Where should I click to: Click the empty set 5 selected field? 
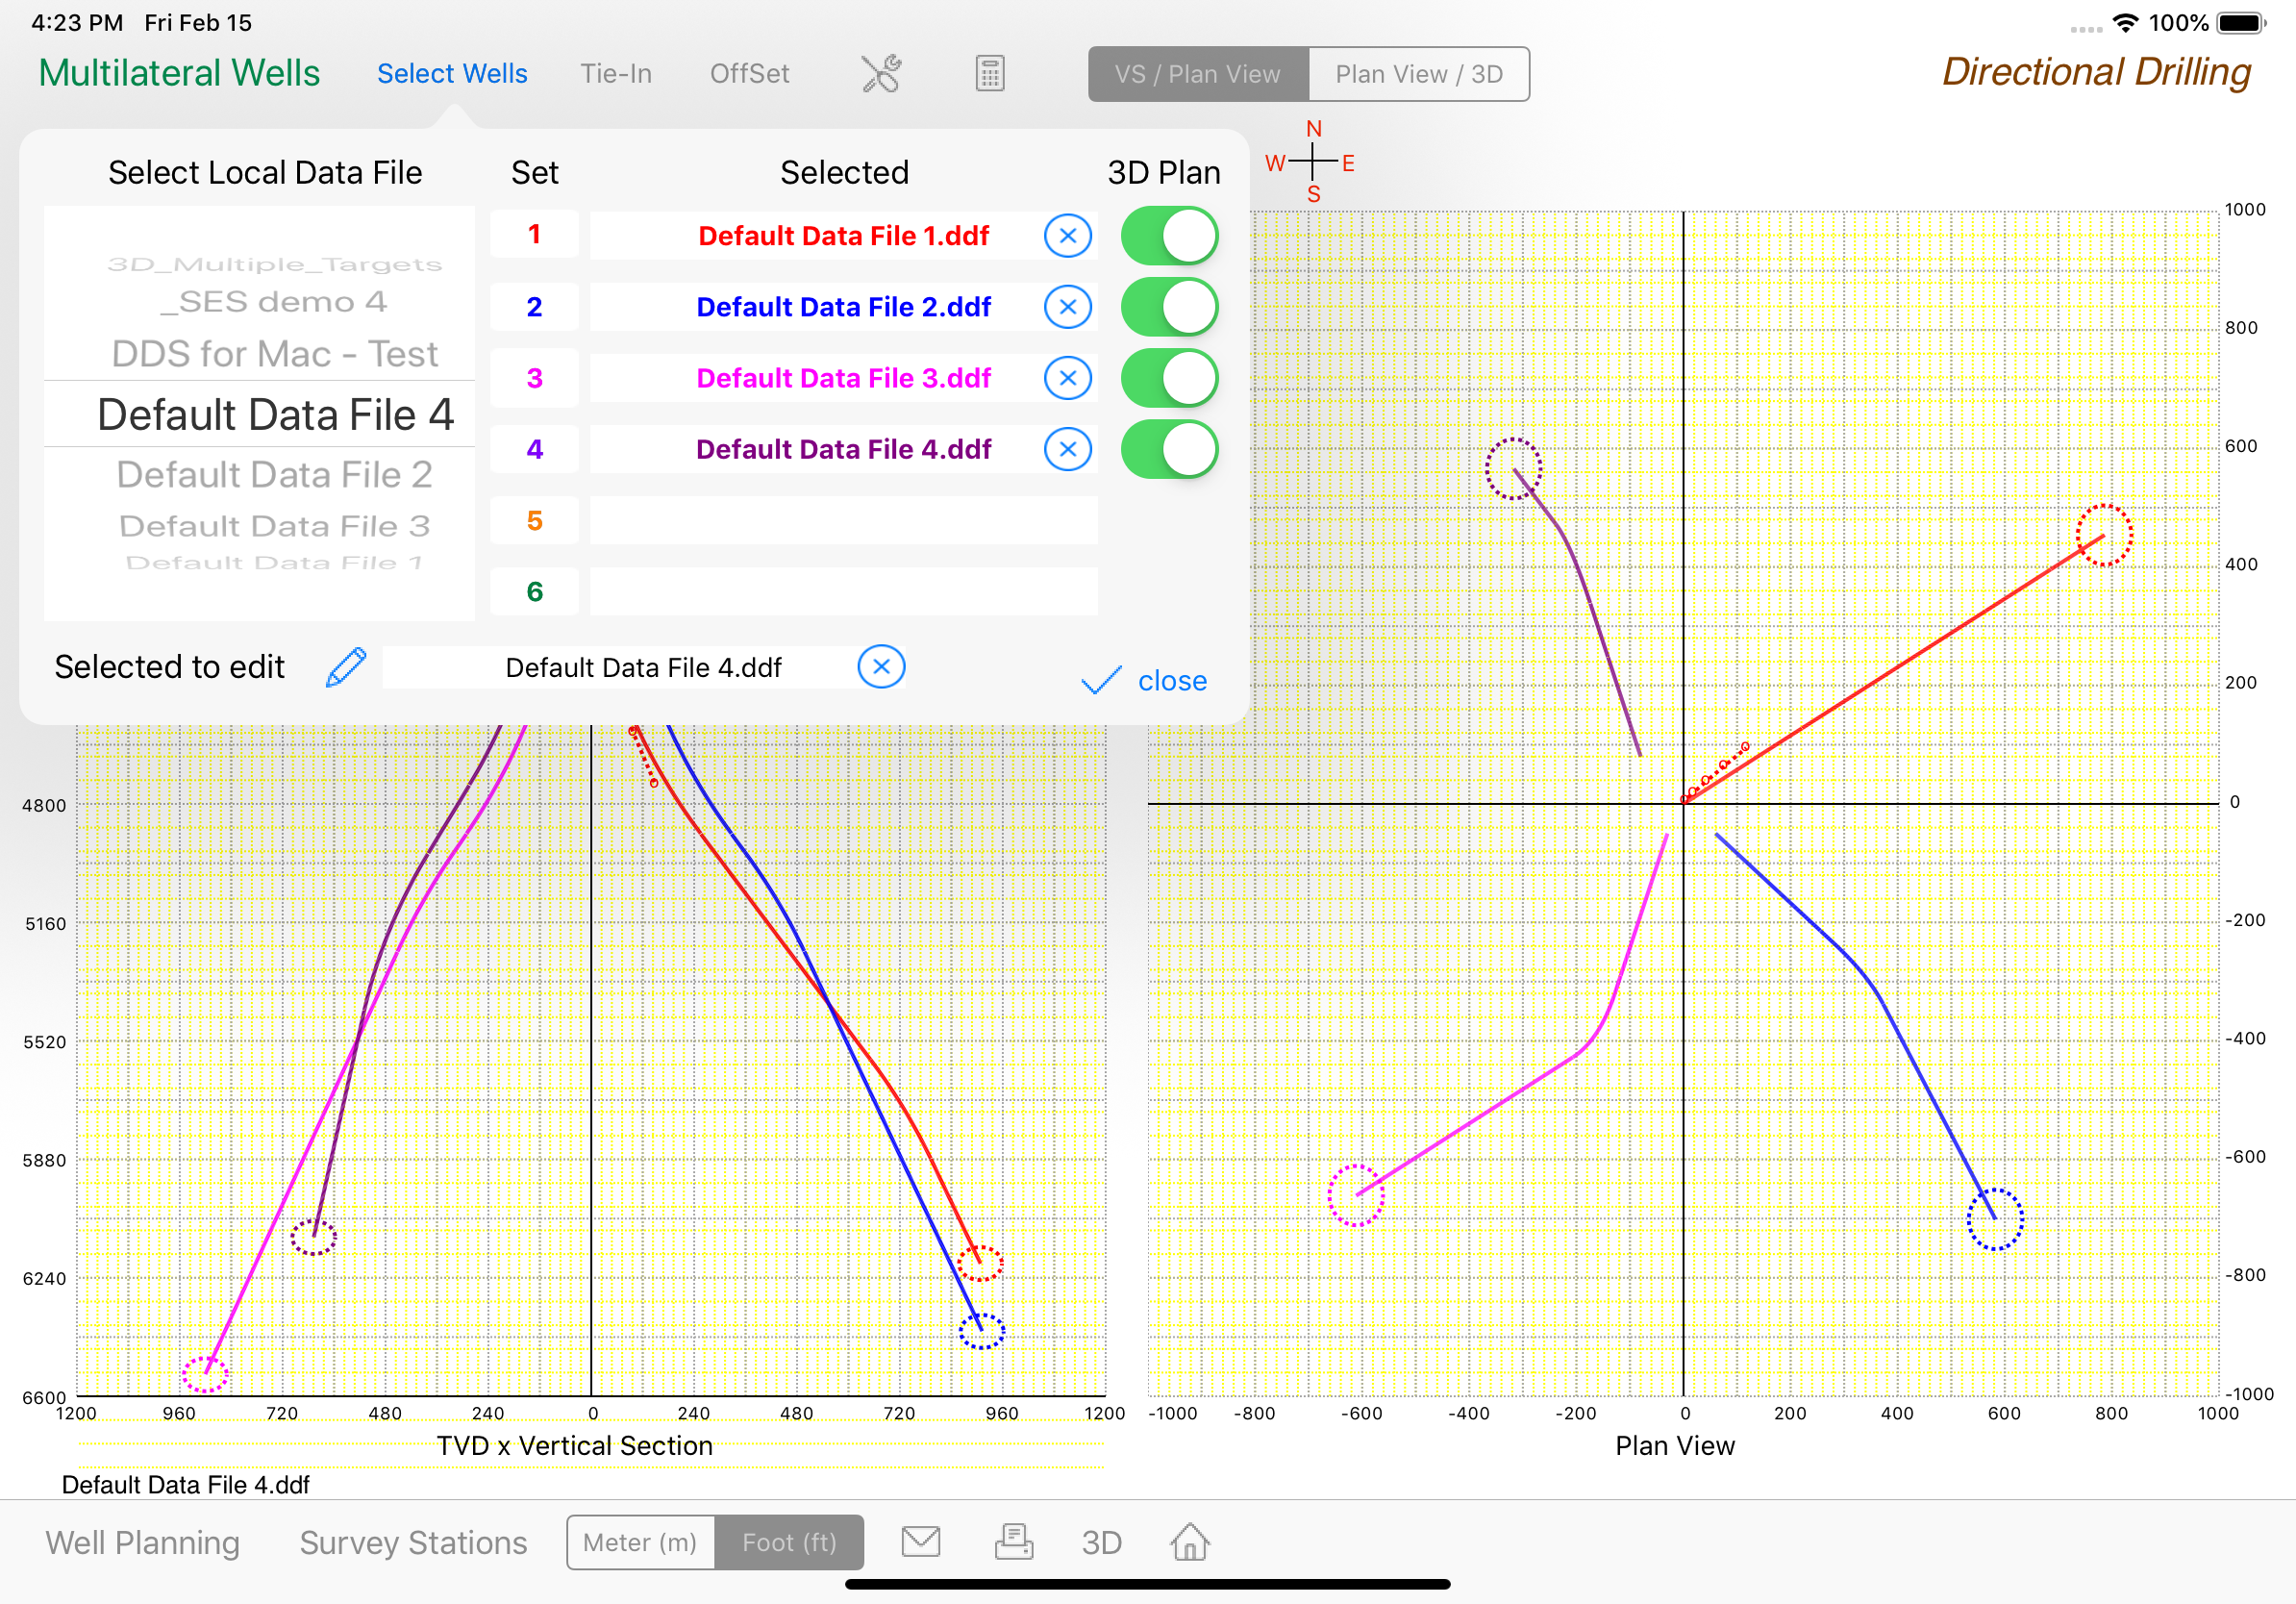[843, 520]
